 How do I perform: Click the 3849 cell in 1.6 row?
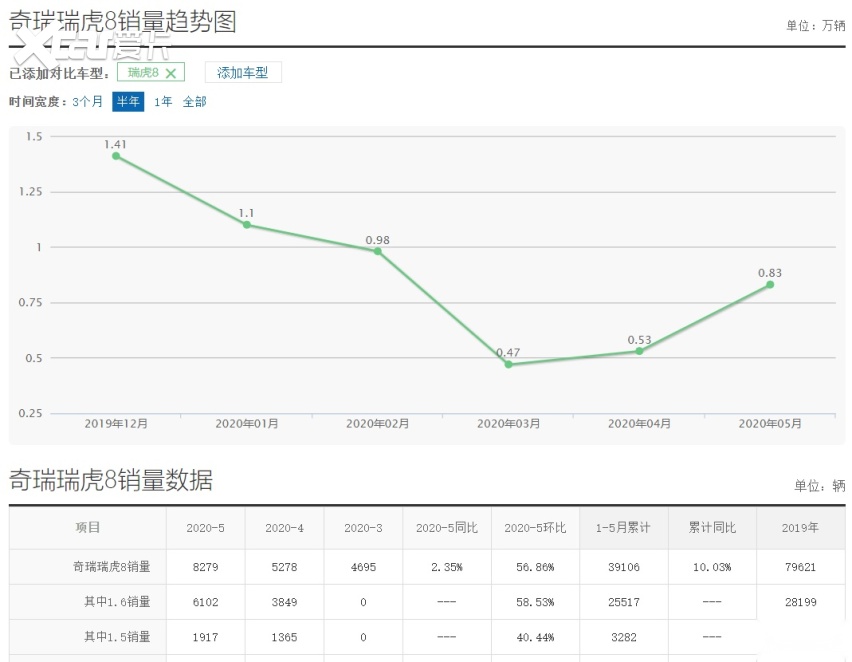[284, 602]
